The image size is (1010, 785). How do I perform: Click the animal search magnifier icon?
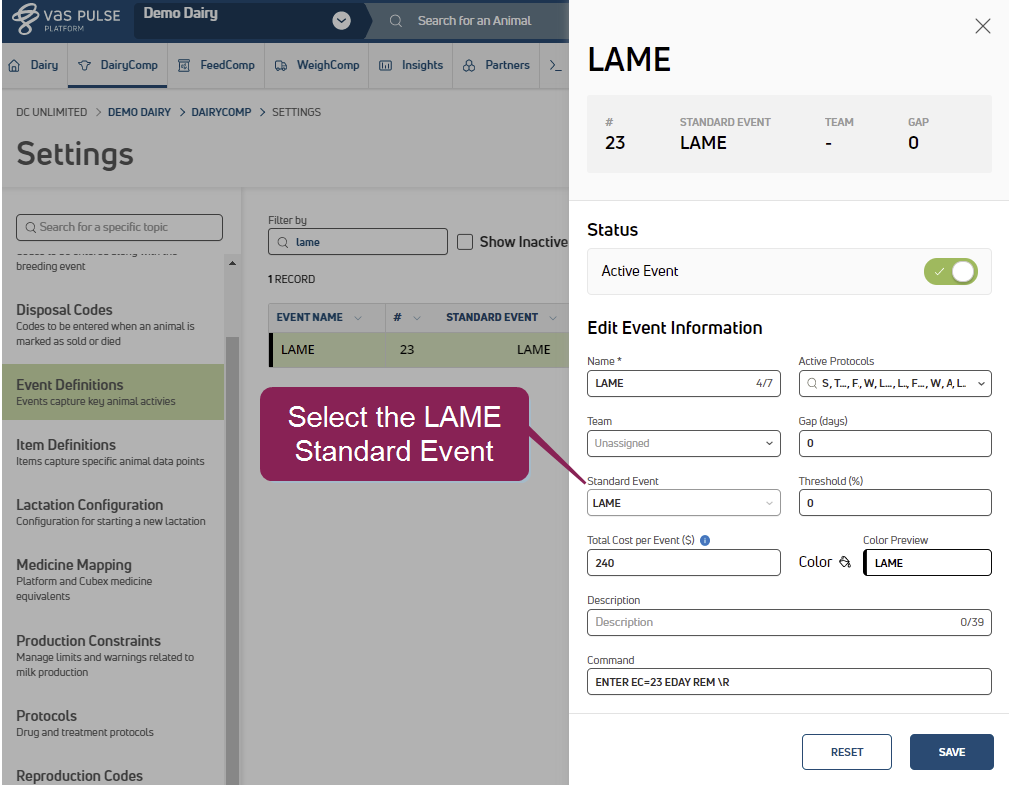[x=397, y=21]
